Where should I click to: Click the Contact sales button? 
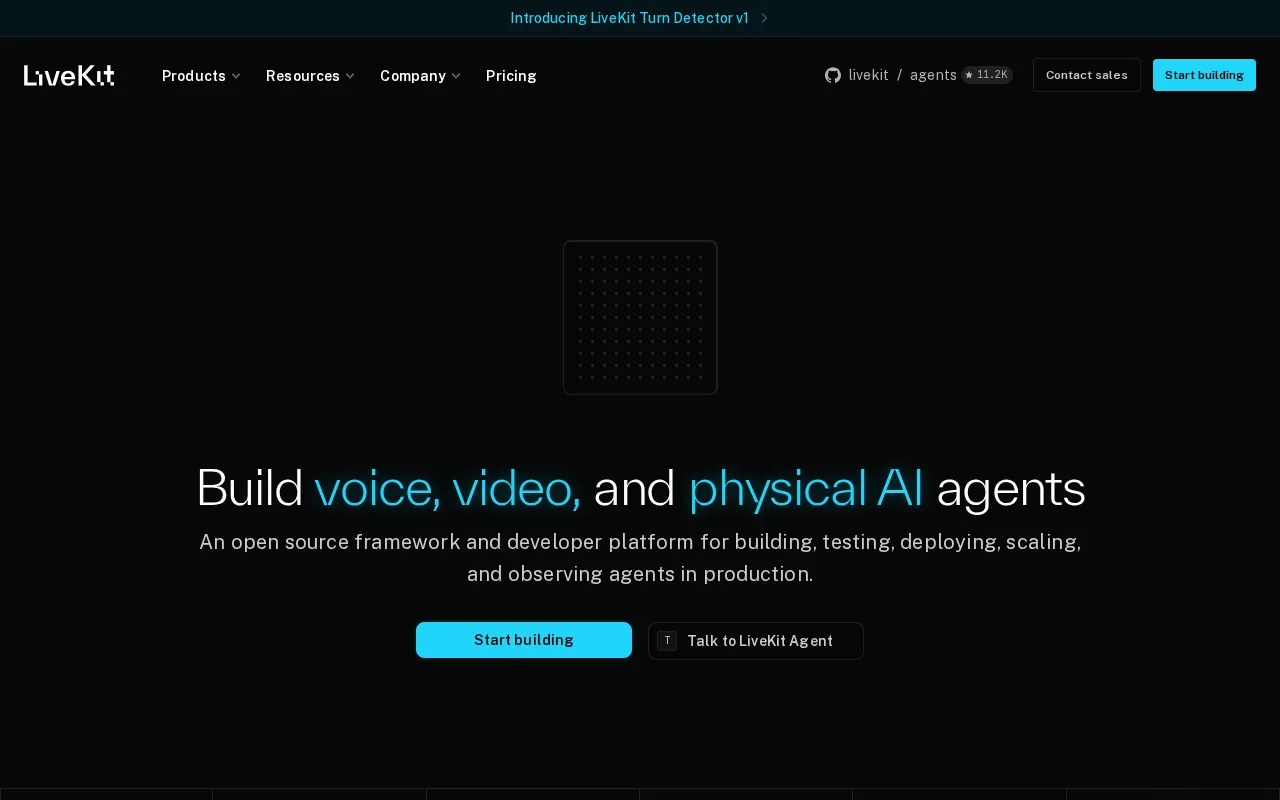click(1087, 75)
